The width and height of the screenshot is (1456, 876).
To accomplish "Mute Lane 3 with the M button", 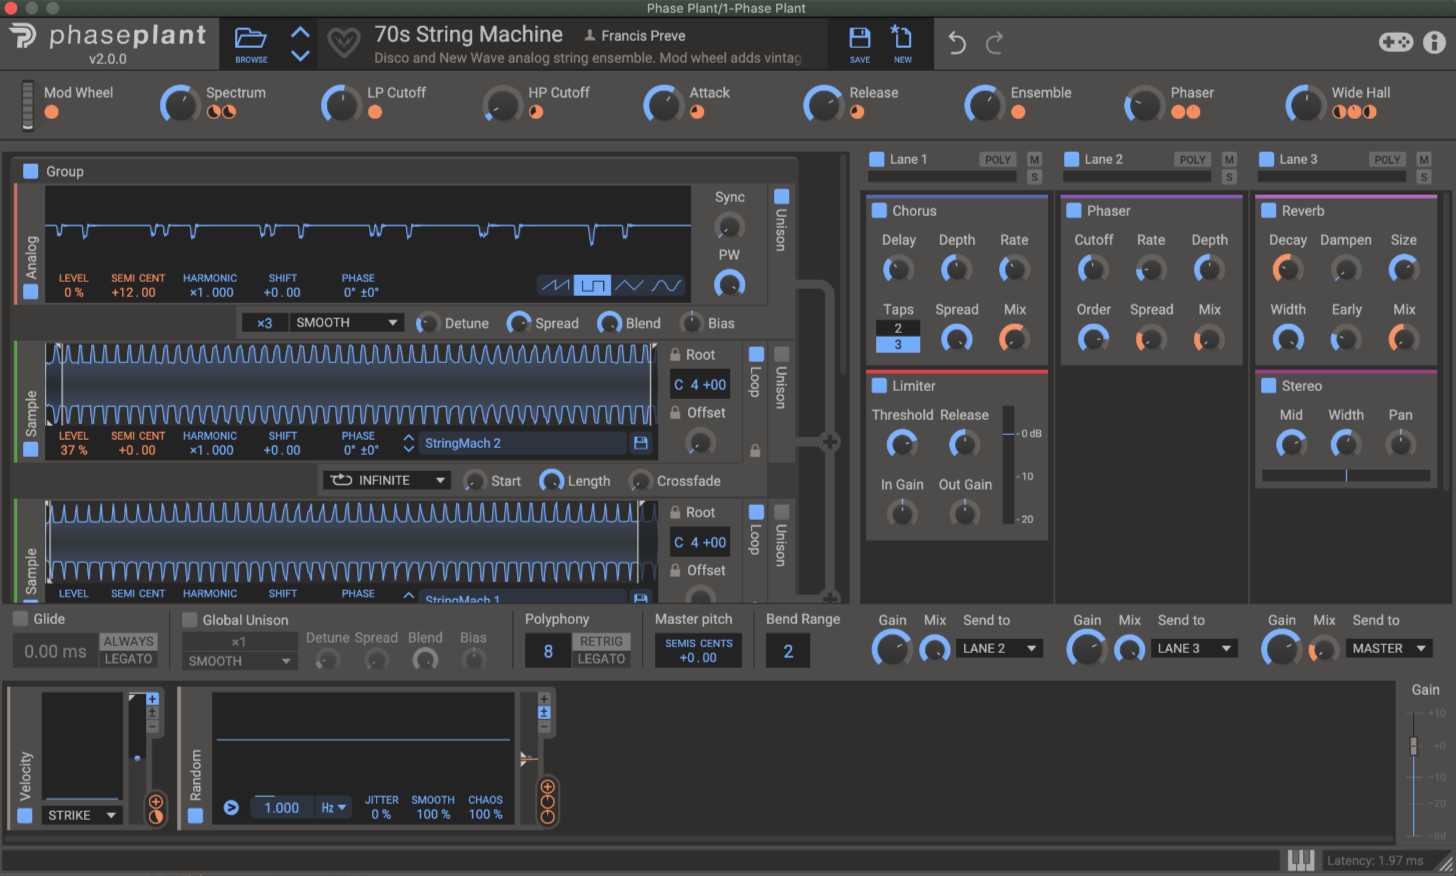I will click(1424, 160).
